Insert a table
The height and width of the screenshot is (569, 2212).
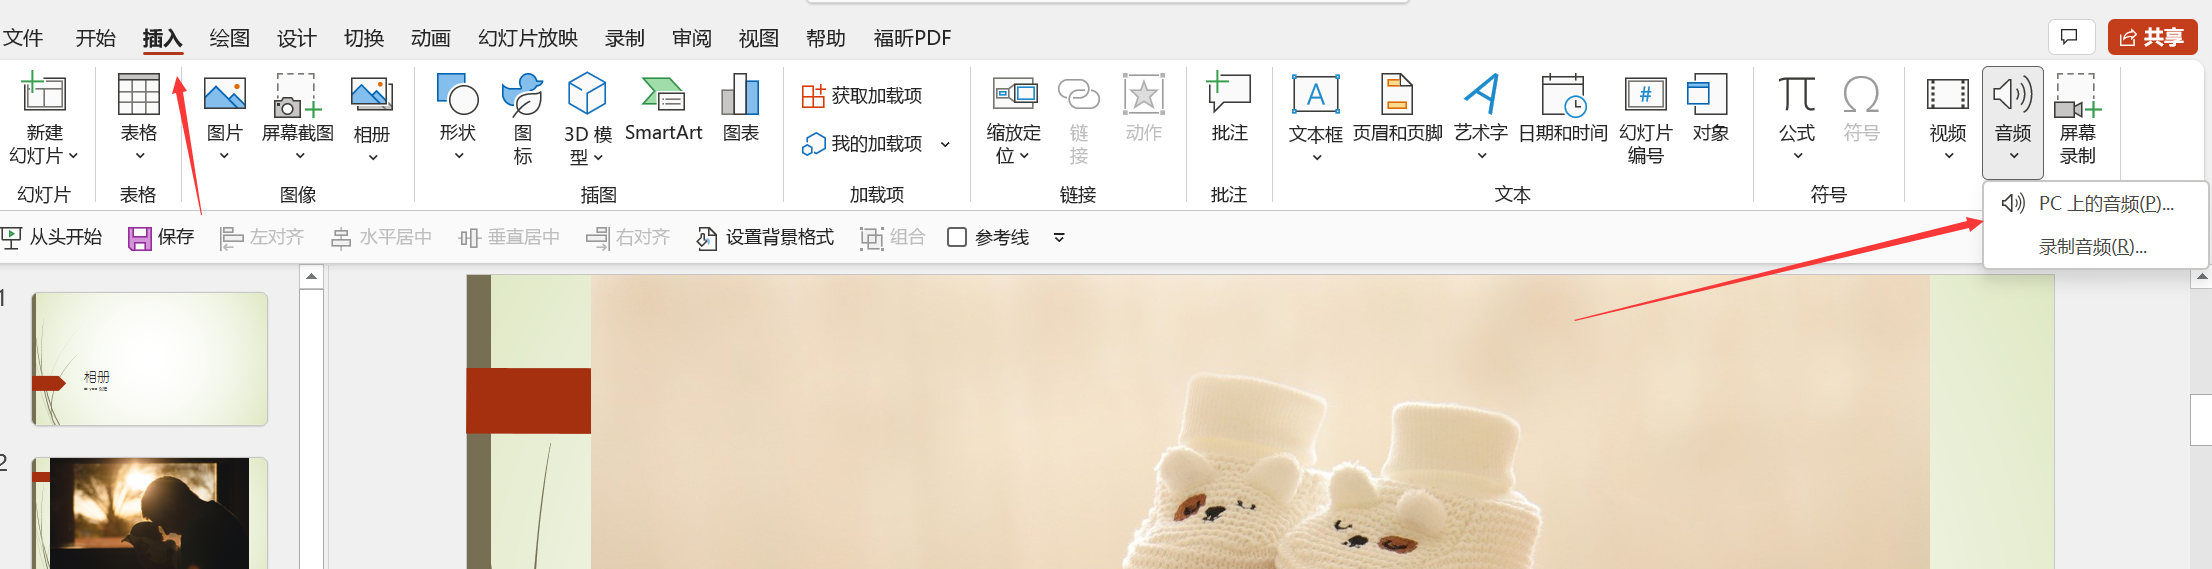(139, 115)
